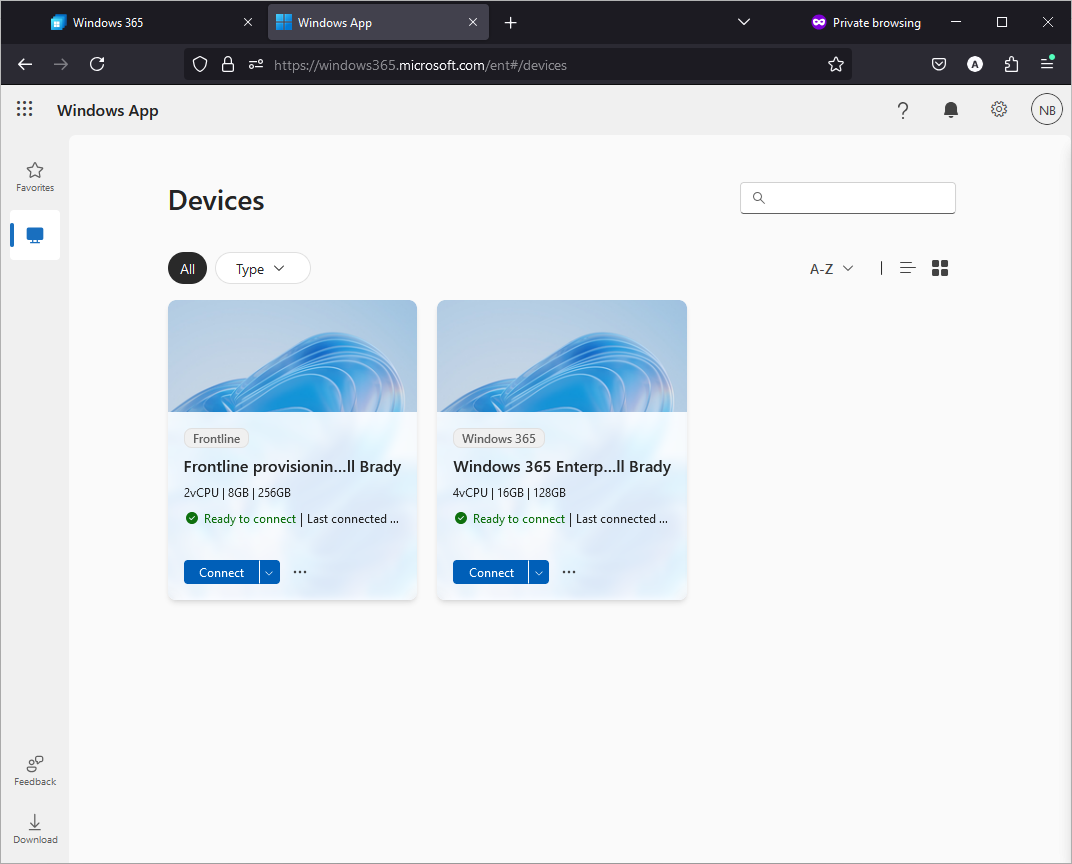Switch to list view layout
1072x864 pixels.
pyautogui.click(x=907, y=268)
